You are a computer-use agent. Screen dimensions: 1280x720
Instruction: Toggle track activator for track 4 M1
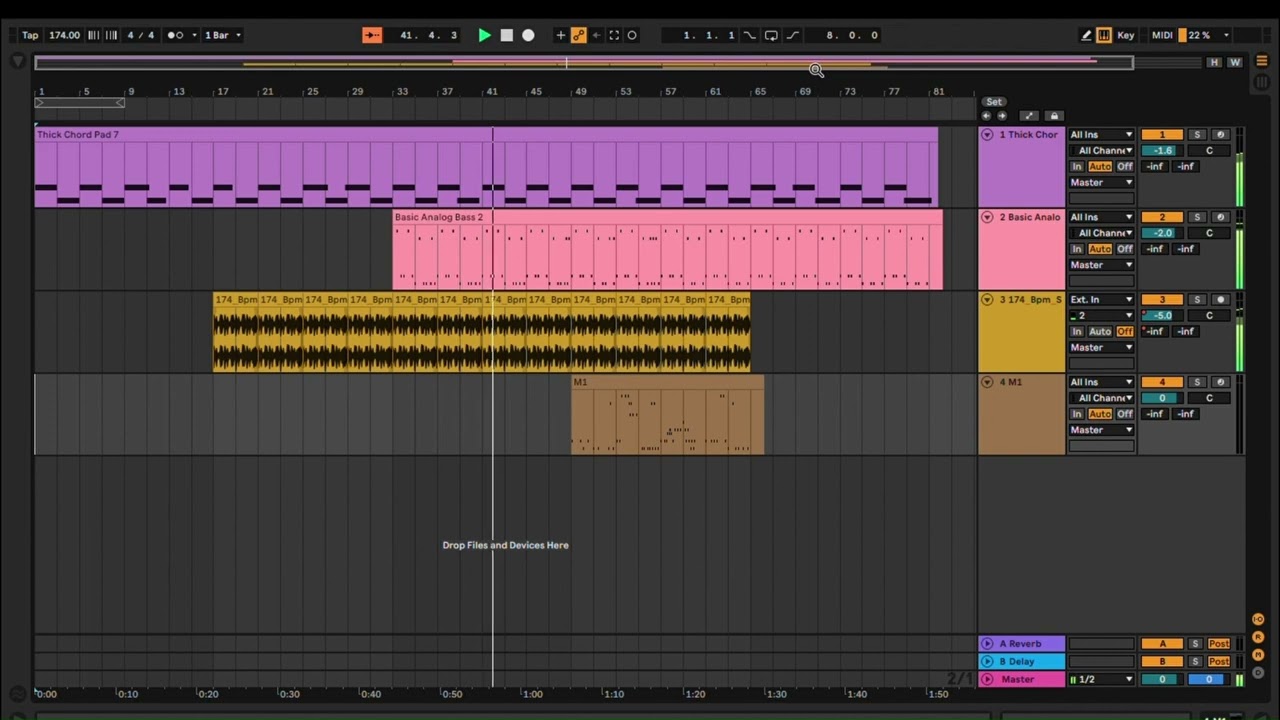click(x=1161, y=382)
